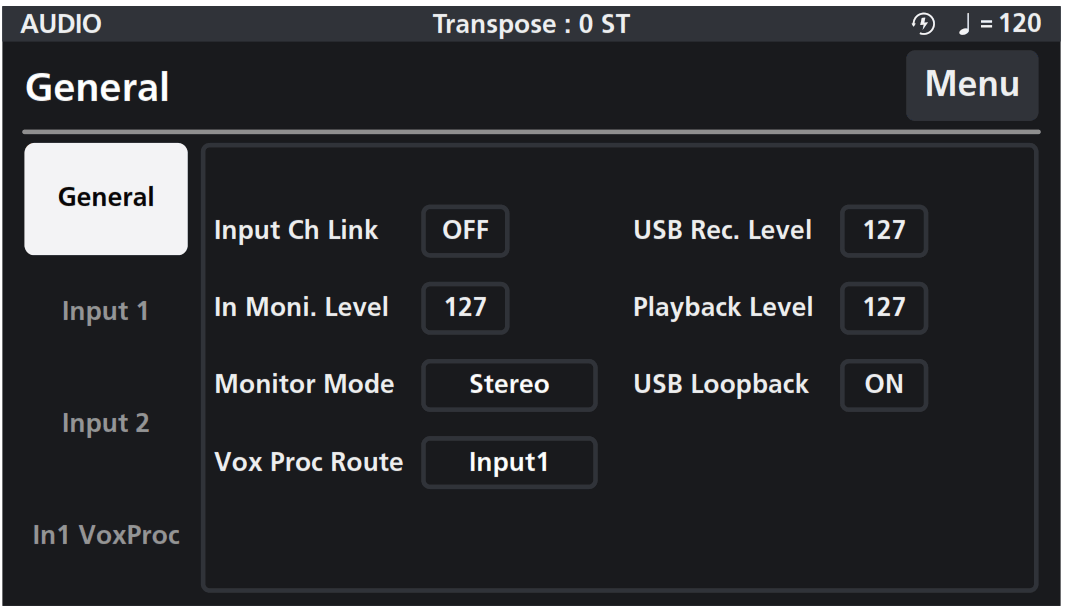Open the In1 VoxProc tab

coord(106,535)
